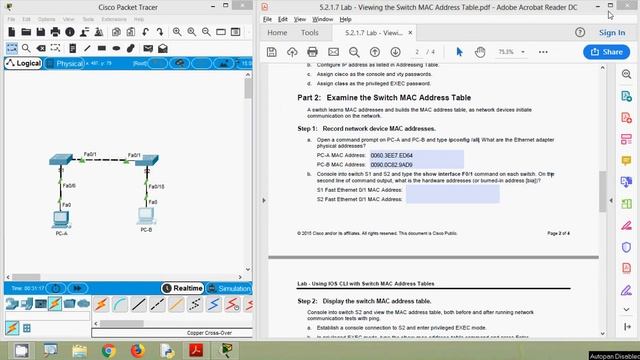Collapse the Acrobat right tools pane
This screenshot has width=640, height=360.
pyautogui.click(x=611, y=200)
